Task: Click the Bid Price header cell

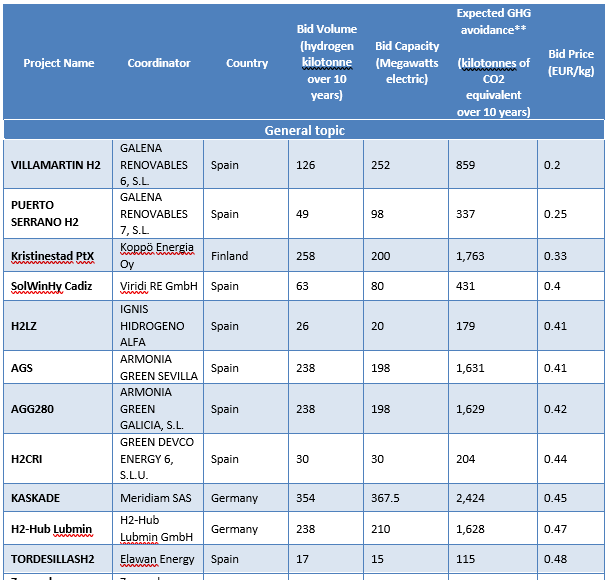Action: (571, 62)
